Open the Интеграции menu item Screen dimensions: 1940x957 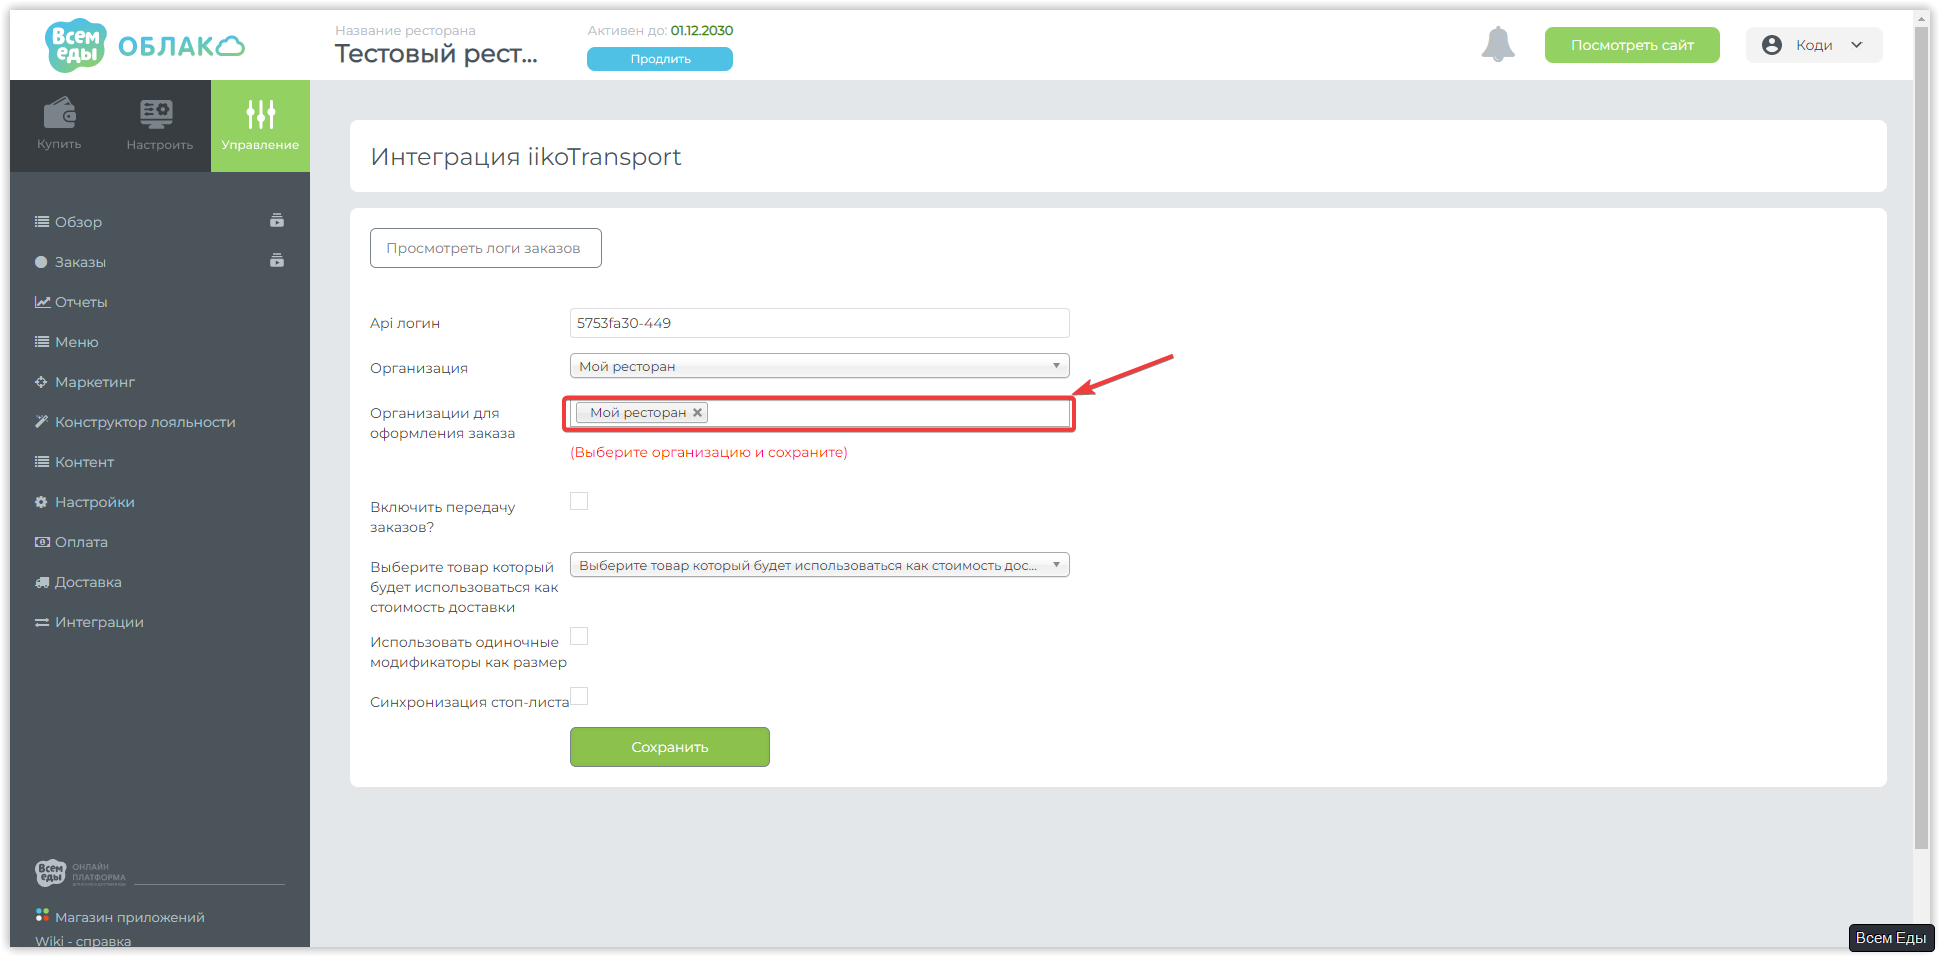(99, 622)
